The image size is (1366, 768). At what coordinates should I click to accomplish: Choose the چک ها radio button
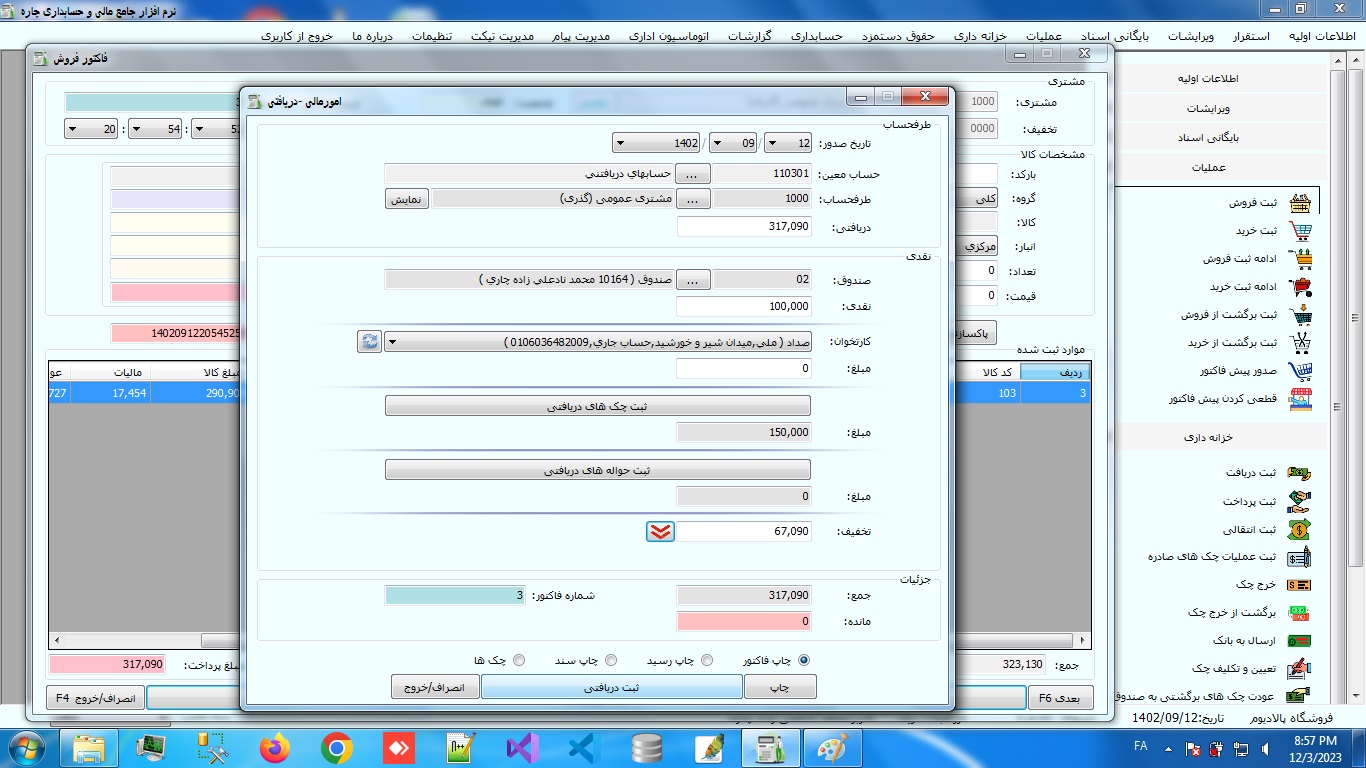pos(518,660)
